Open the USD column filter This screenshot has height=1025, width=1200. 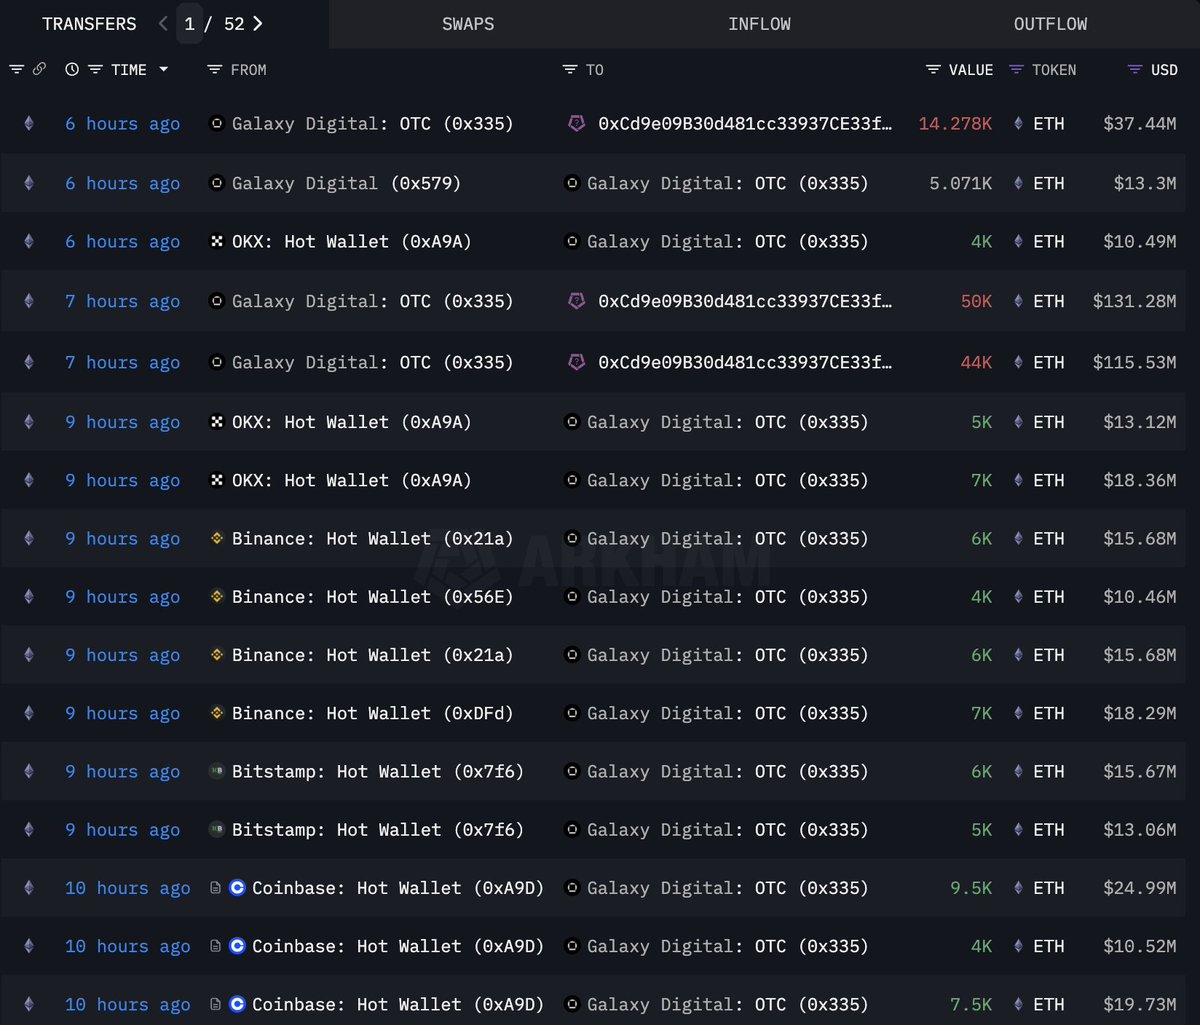(1134, 69)
